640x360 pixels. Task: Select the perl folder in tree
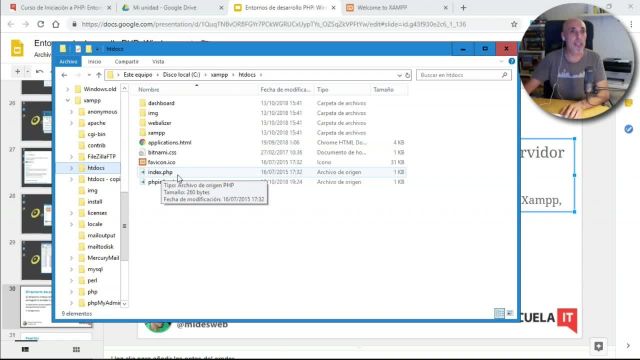[92, 280]
